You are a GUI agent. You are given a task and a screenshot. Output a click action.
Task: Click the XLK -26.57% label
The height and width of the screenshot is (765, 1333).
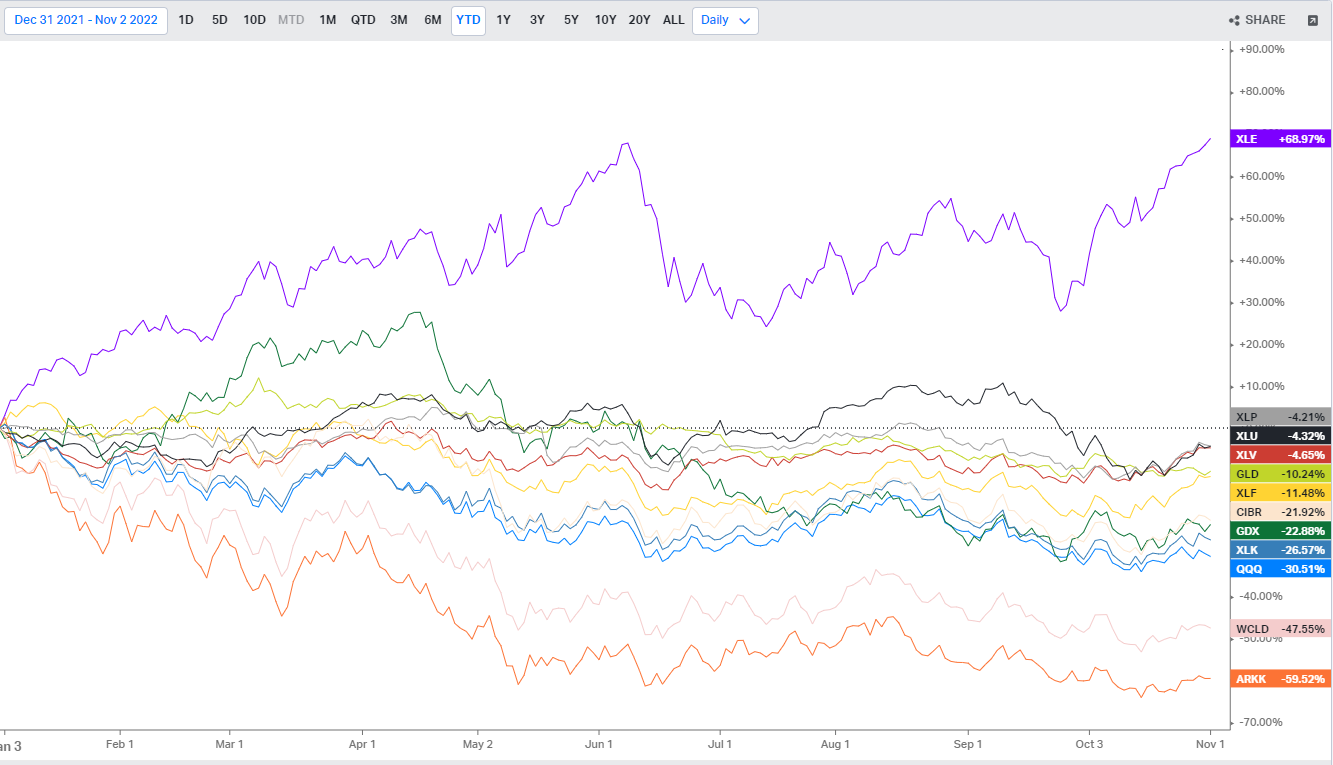[x=1281, y=550]
